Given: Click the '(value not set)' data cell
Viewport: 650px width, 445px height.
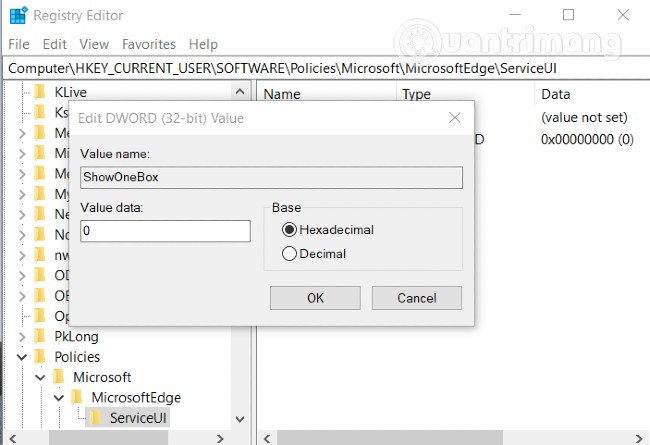Looking at the screenshot, I should [x=584, y=117].
